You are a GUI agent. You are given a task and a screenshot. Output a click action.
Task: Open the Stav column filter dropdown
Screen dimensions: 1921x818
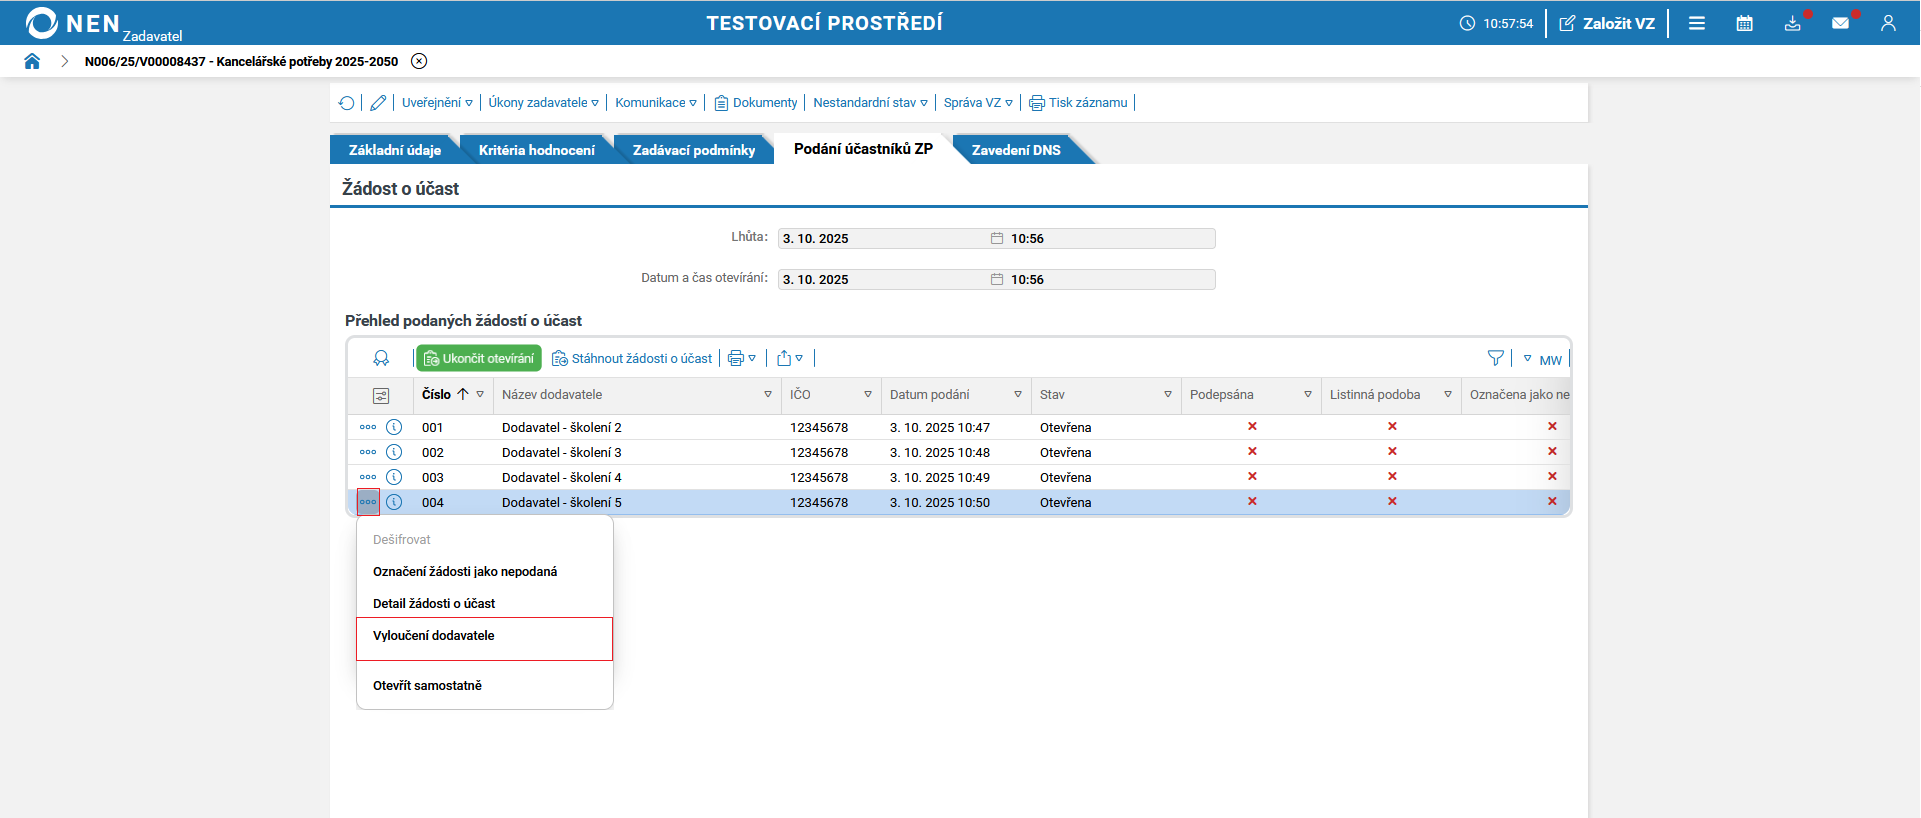[x=1167, y=395]
